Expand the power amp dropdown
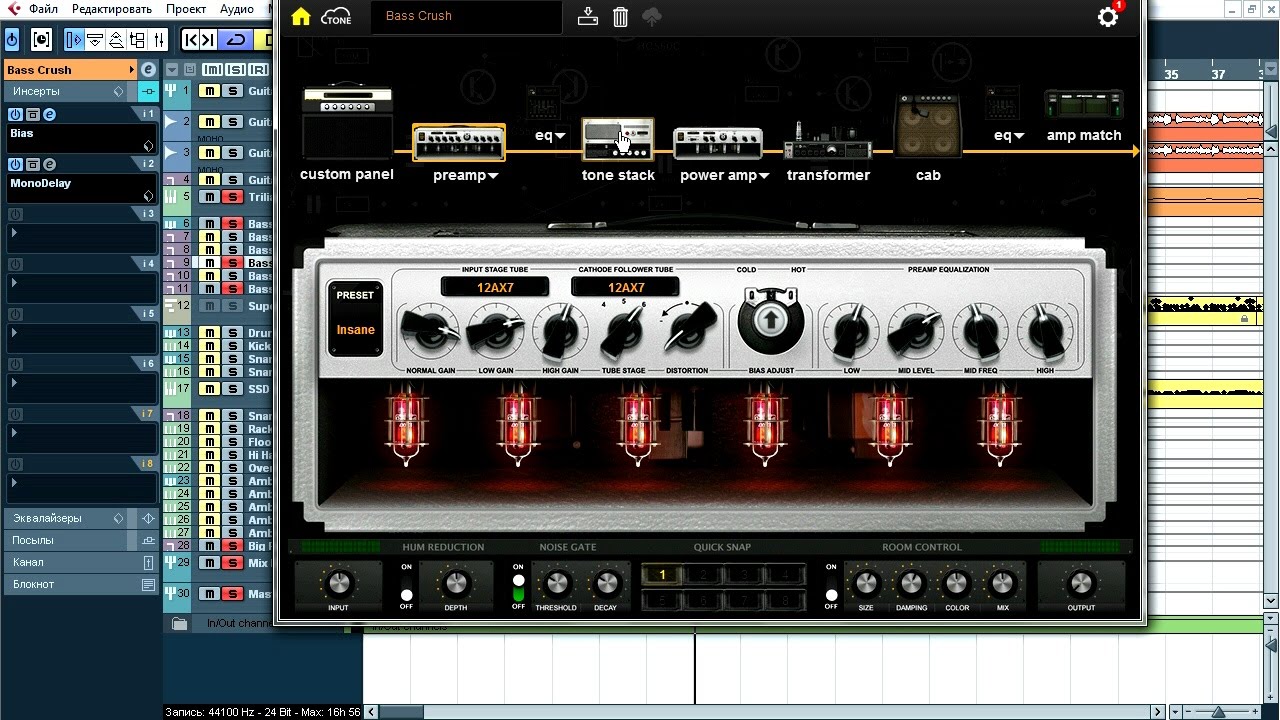Image resolution: width=1280 pixels, height=720 pixels. tap(764, 176)
